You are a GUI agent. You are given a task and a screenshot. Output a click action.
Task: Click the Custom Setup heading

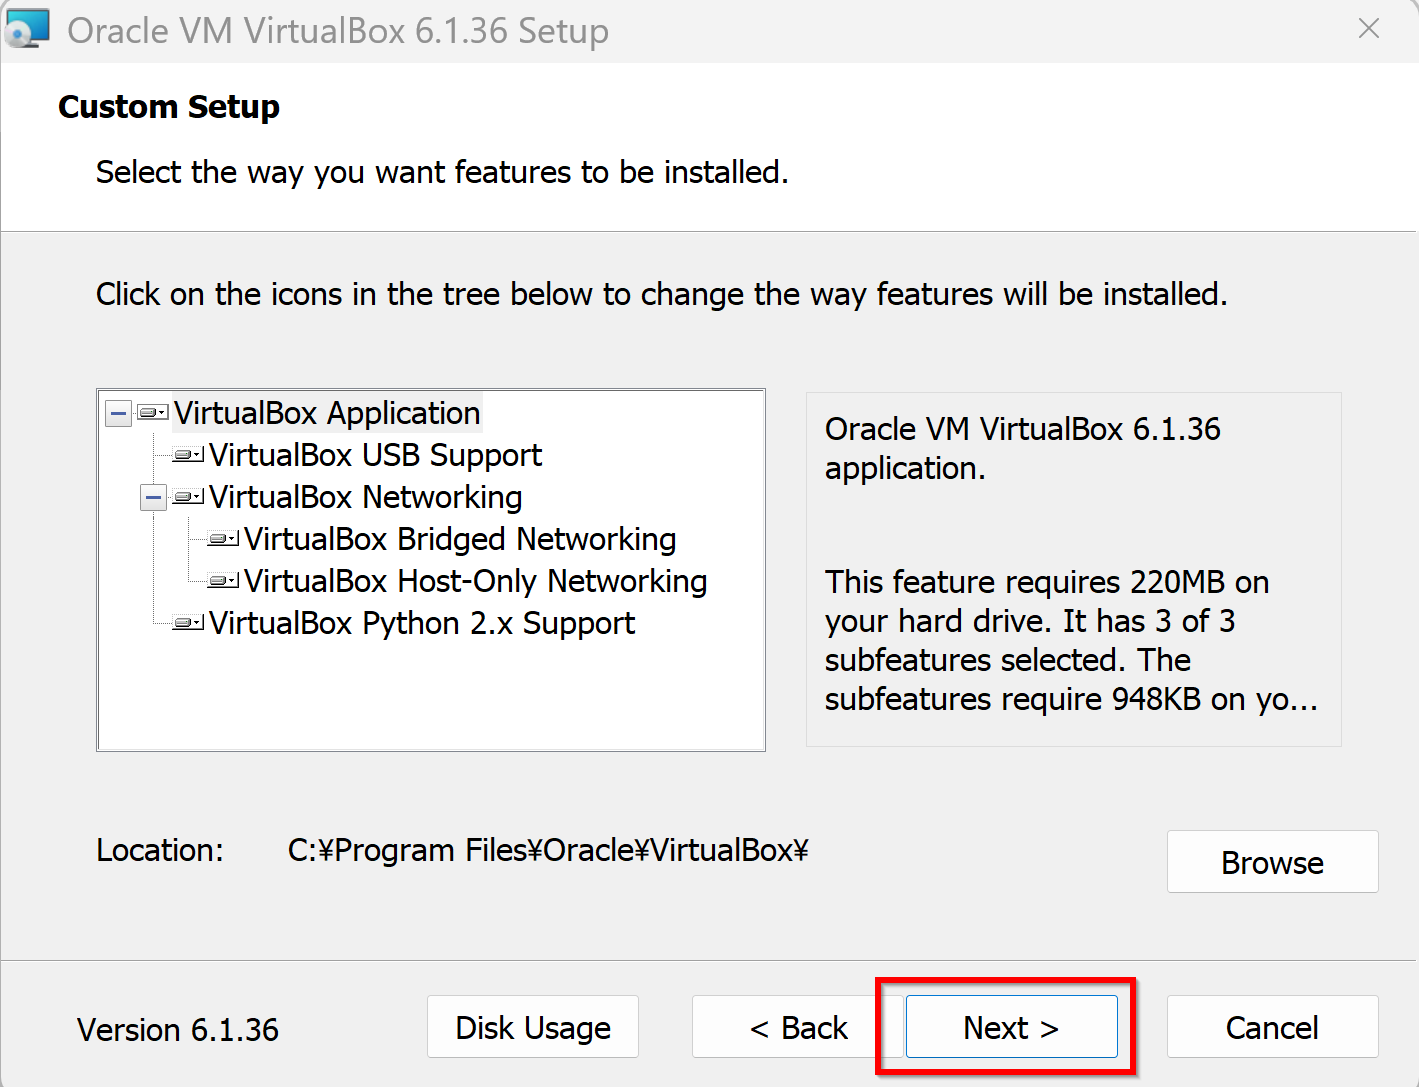[x=169, y=106]
